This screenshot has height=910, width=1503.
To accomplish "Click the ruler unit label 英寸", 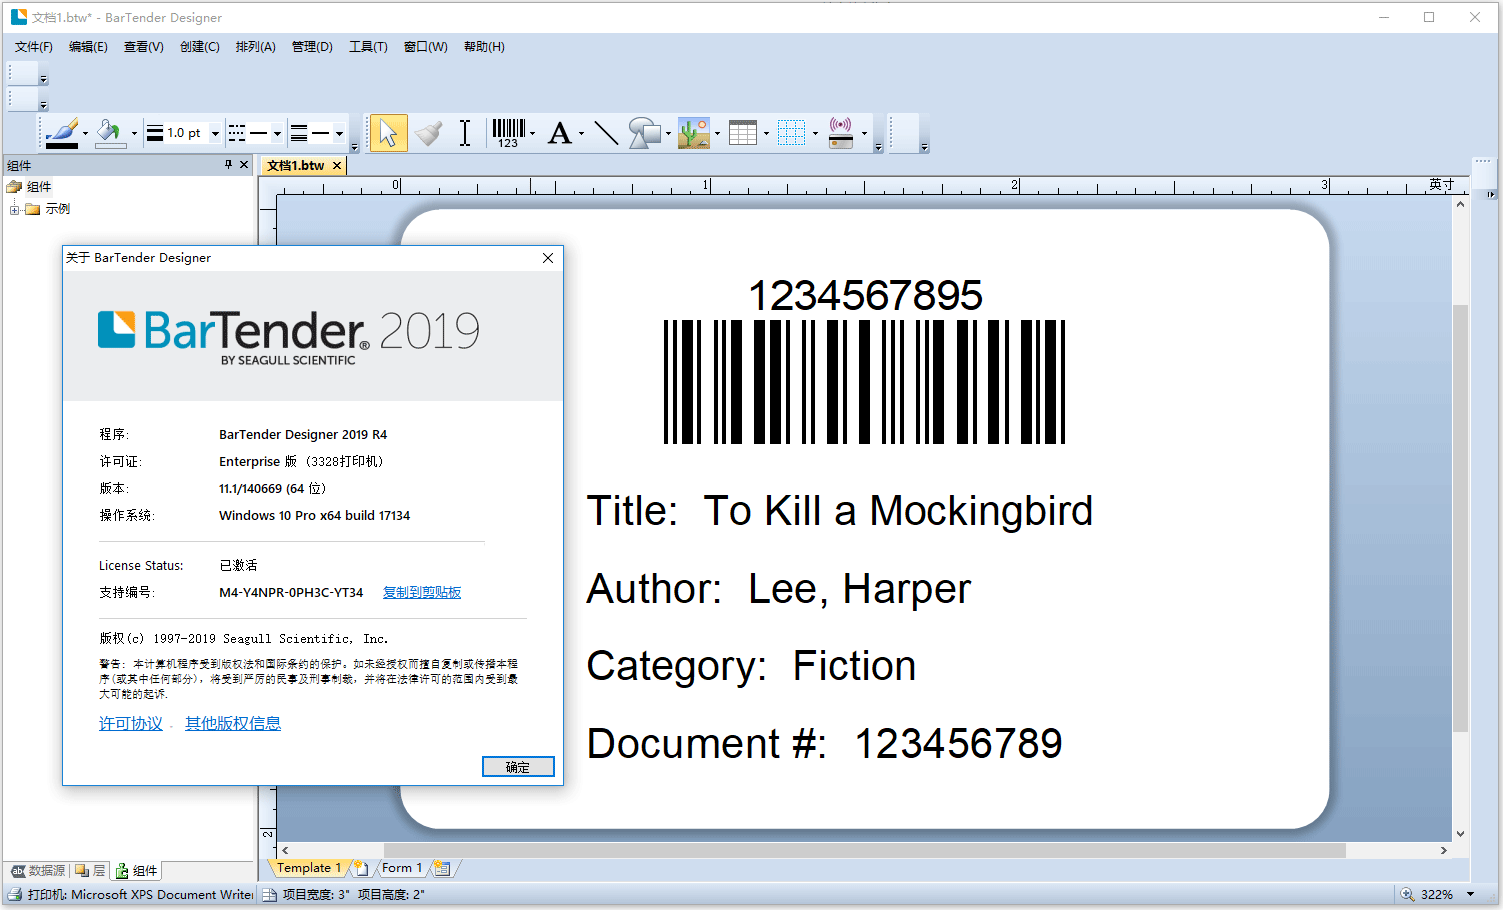I will point(1441,185).
